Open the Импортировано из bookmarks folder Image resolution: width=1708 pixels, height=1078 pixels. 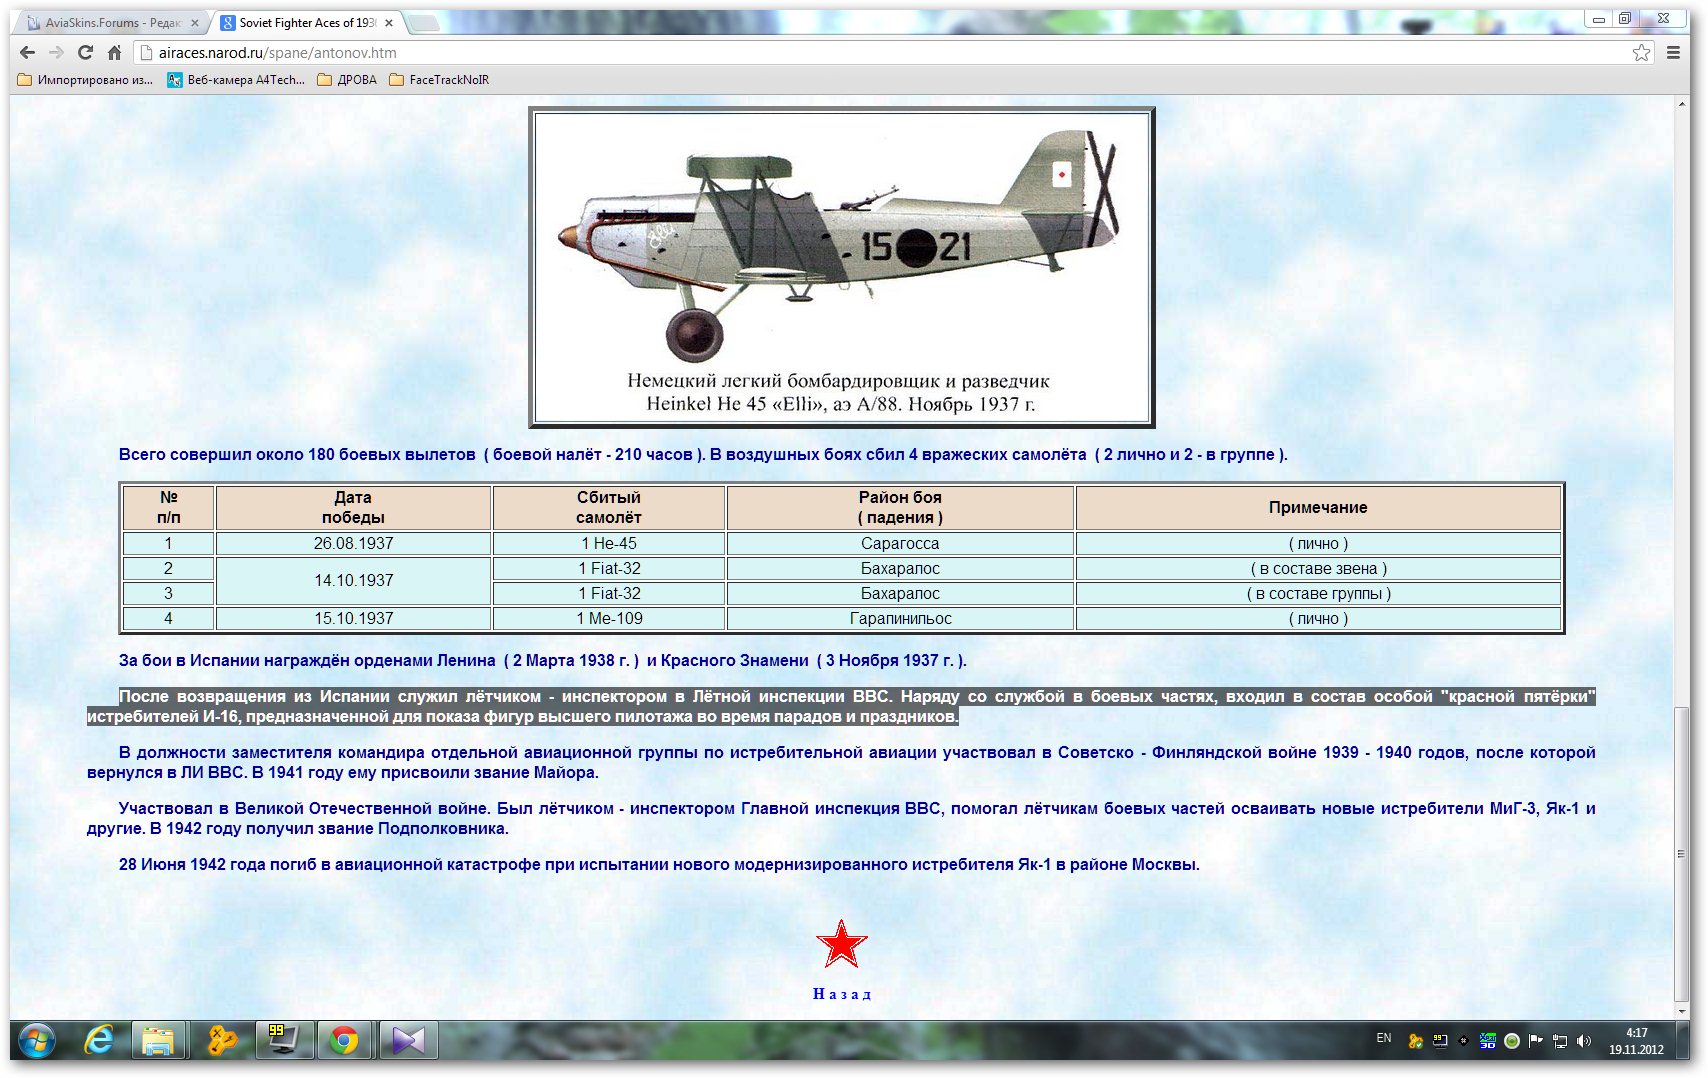point(86,80)
